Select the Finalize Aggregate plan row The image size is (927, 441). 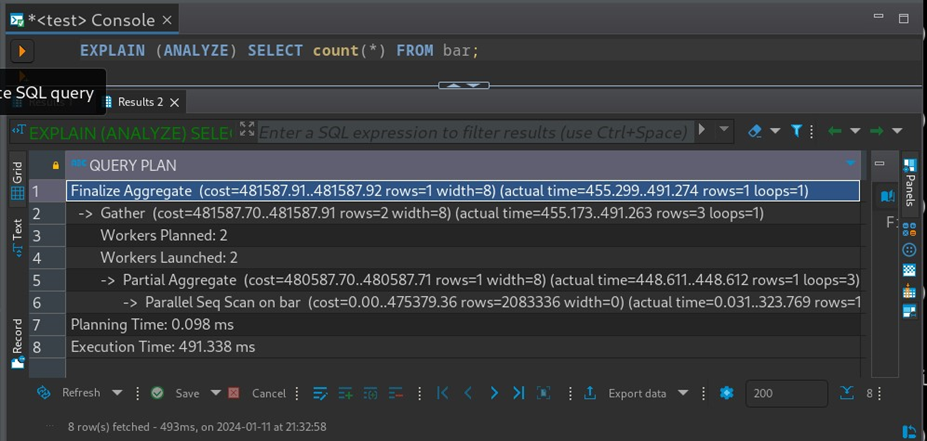[x=463, y=191]
